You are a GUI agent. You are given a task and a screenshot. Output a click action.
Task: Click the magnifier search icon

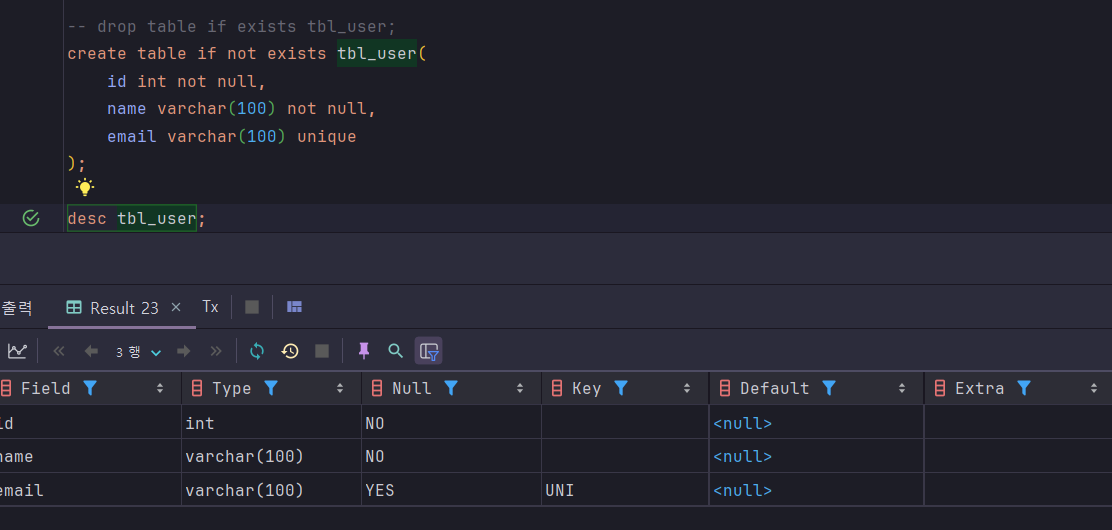point(396,351)
